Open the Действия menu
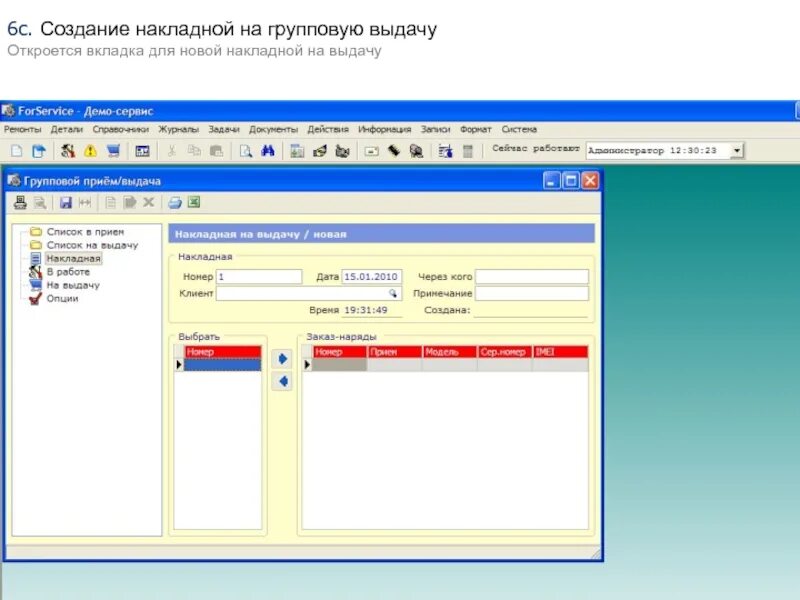Viewport: 800px width, 600px height. pyautogui.click(x=328, y=129)
